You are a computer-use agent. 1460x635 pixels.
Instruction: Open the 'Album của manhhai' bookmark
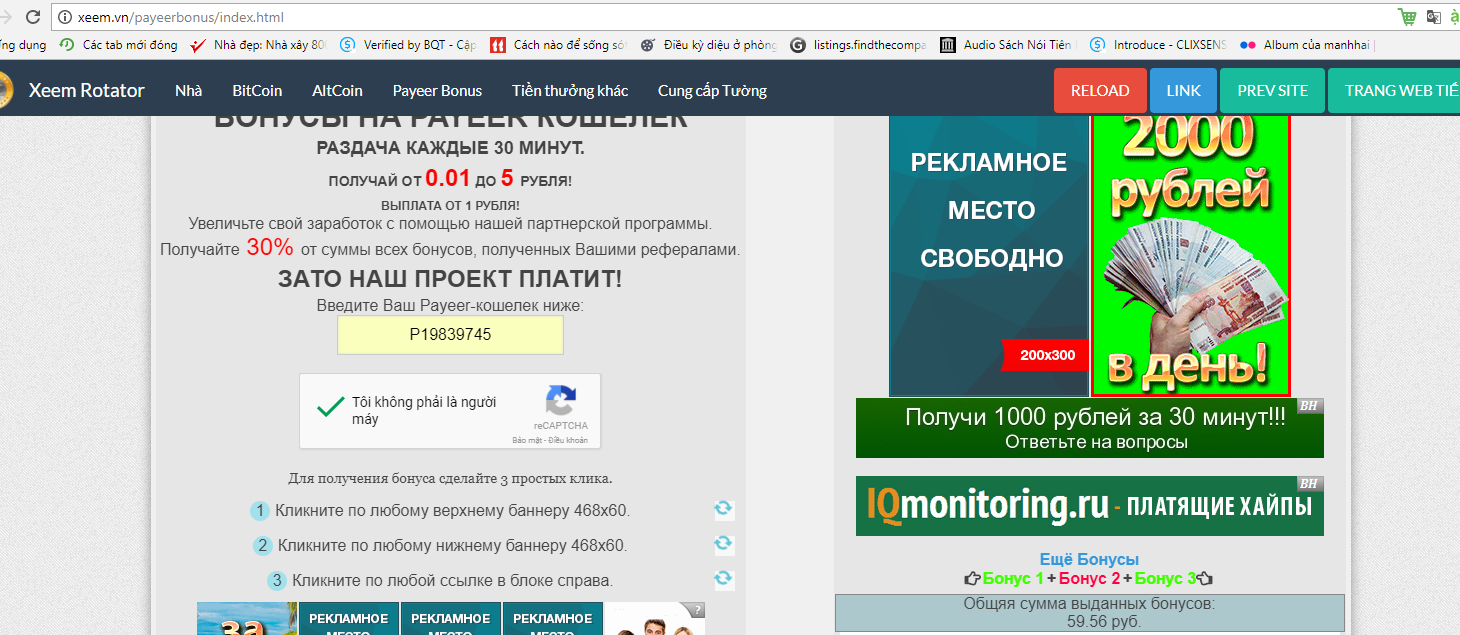click(x=1308, y=45)
